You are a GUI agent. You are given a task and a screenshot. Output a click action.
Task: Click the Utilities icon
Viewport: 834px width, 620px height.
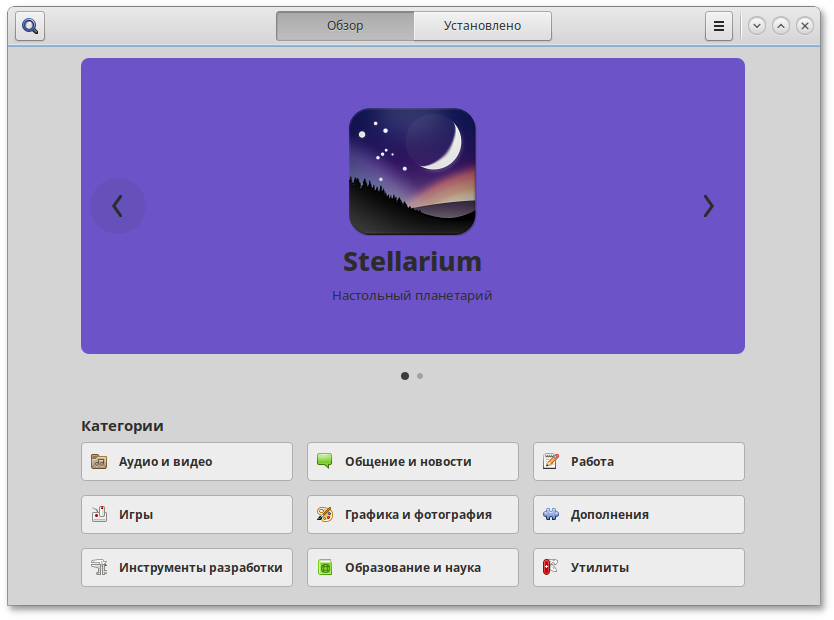[x=551, y=567]
